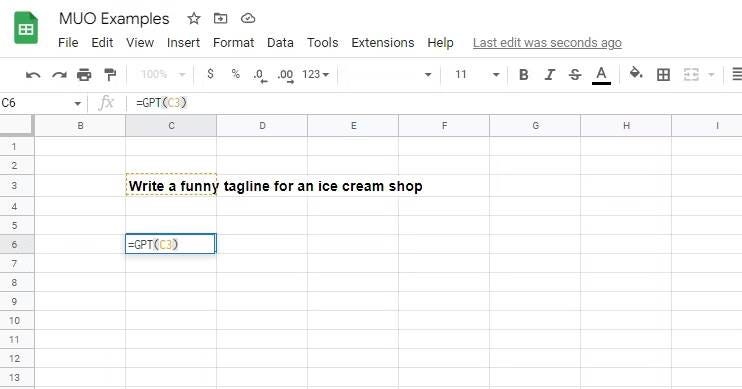
Task: Click the Undo arrow icon
Action: (x=33, y=75)
